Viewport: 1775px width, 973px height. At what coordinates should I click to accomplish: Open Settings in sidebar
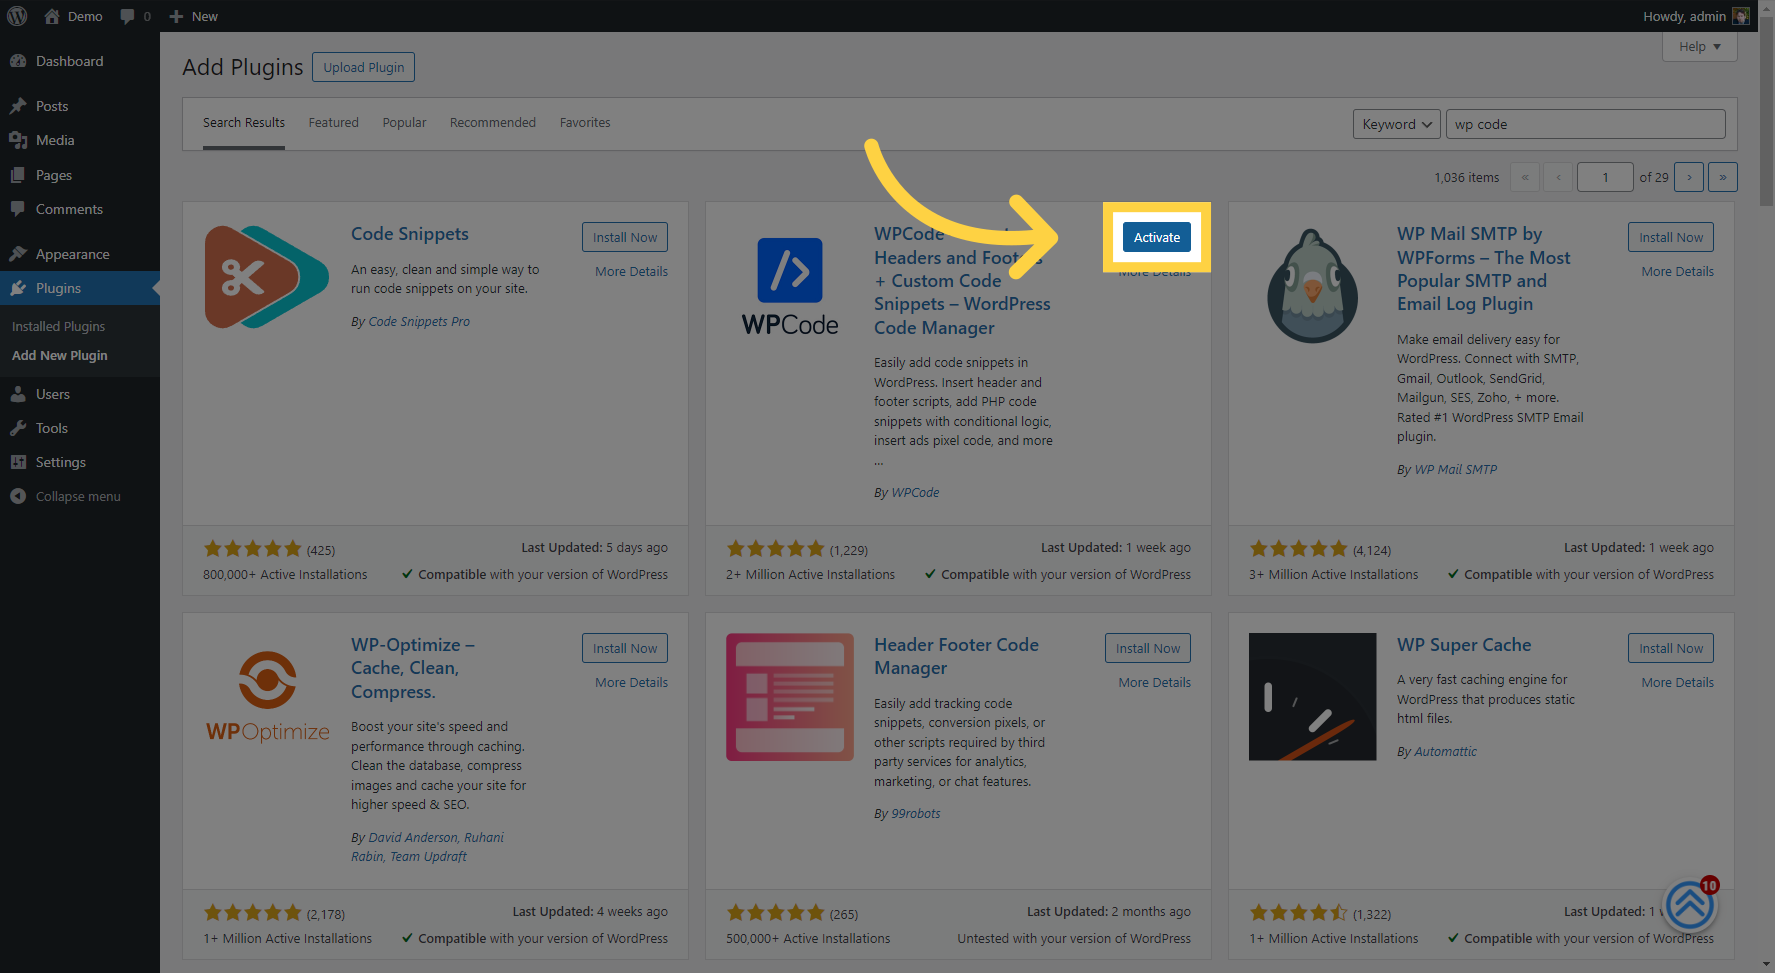point(80,462)
